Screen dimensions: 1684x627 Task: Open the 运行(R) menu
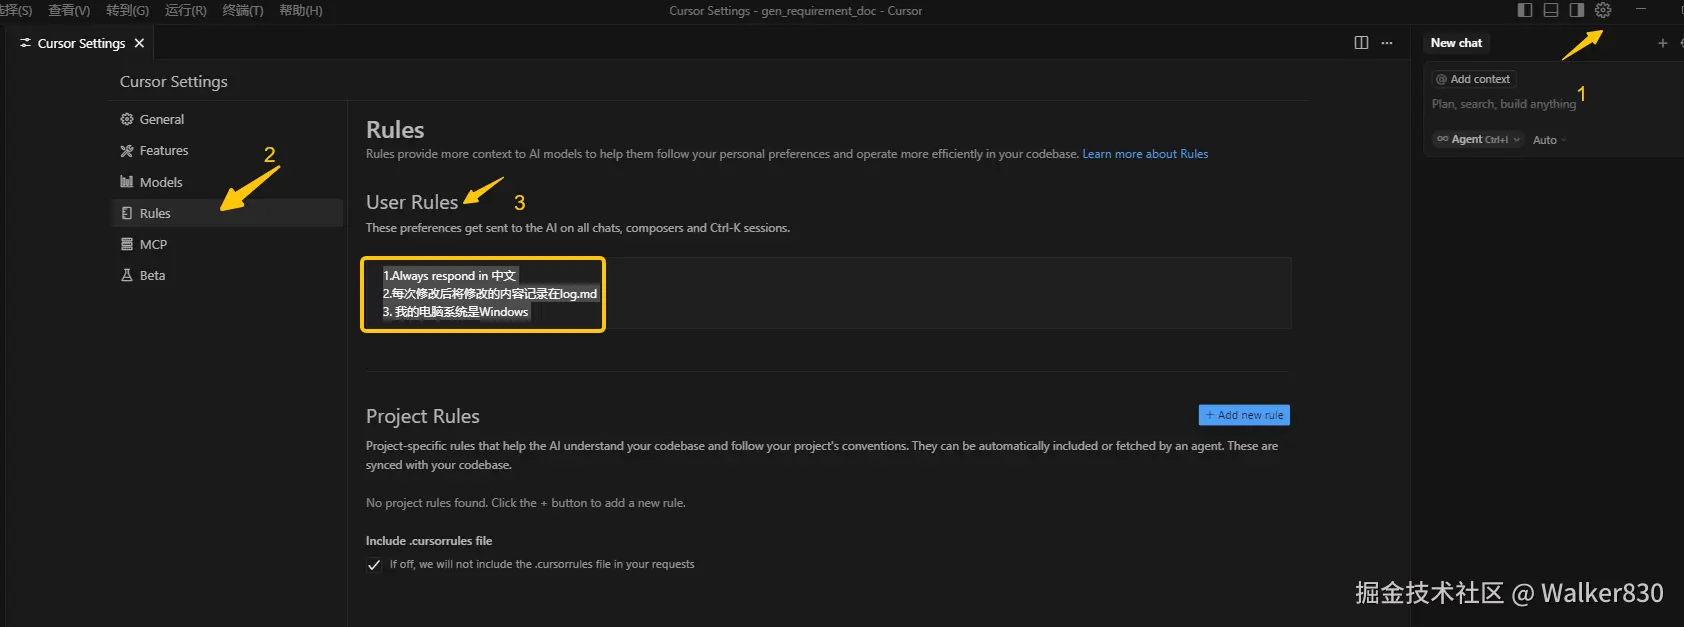pos(186,10)
